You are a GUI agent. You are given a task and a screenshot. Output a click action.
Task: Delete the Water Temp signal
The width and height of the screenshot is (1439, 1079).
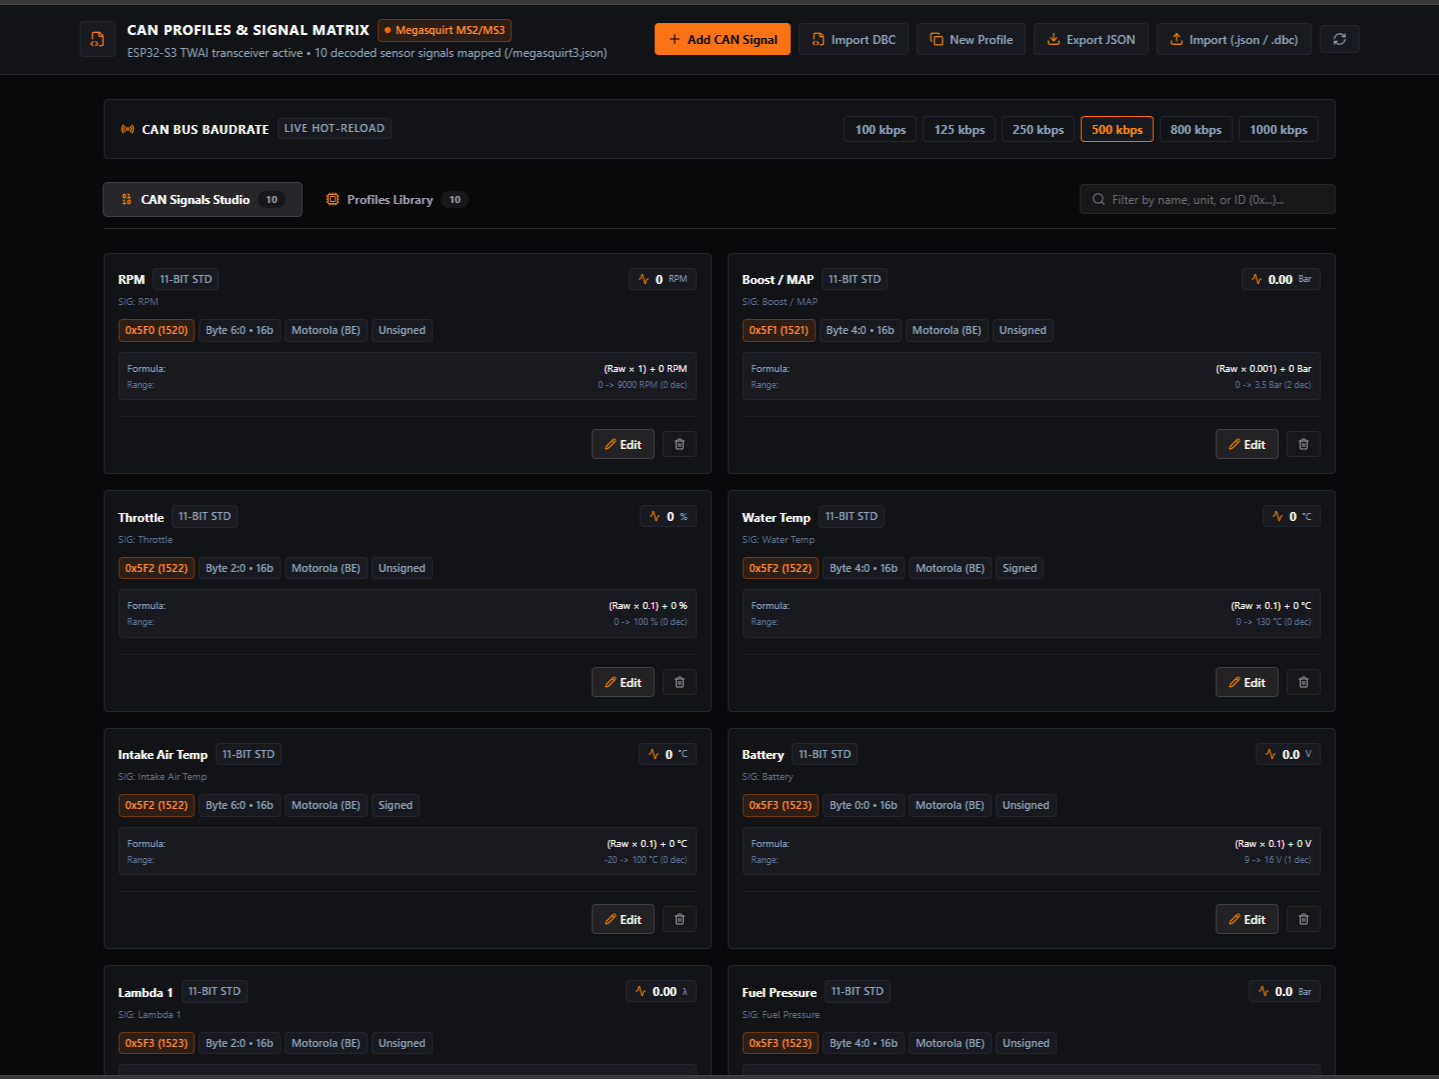pos(1303,682)
